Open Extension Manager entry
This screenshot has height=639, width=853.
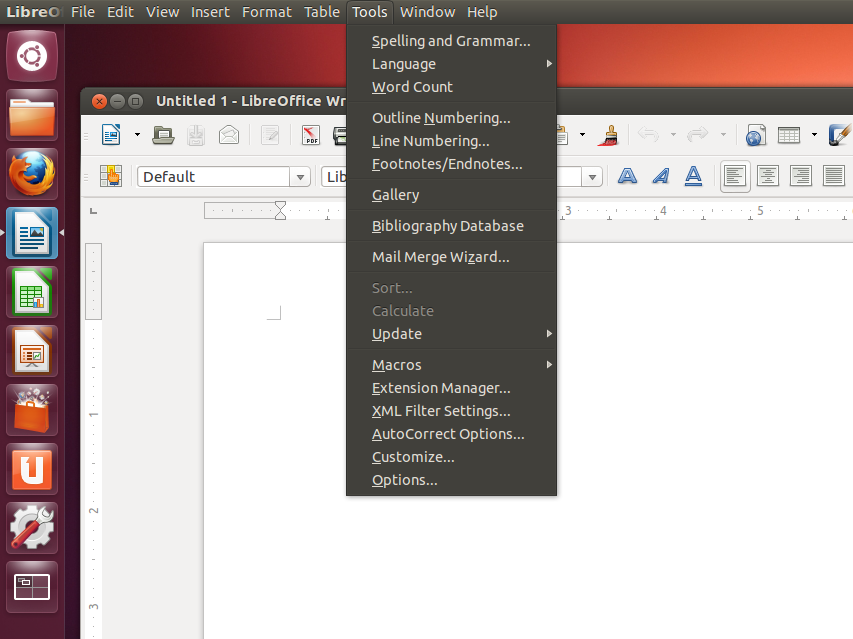(452, 388)
